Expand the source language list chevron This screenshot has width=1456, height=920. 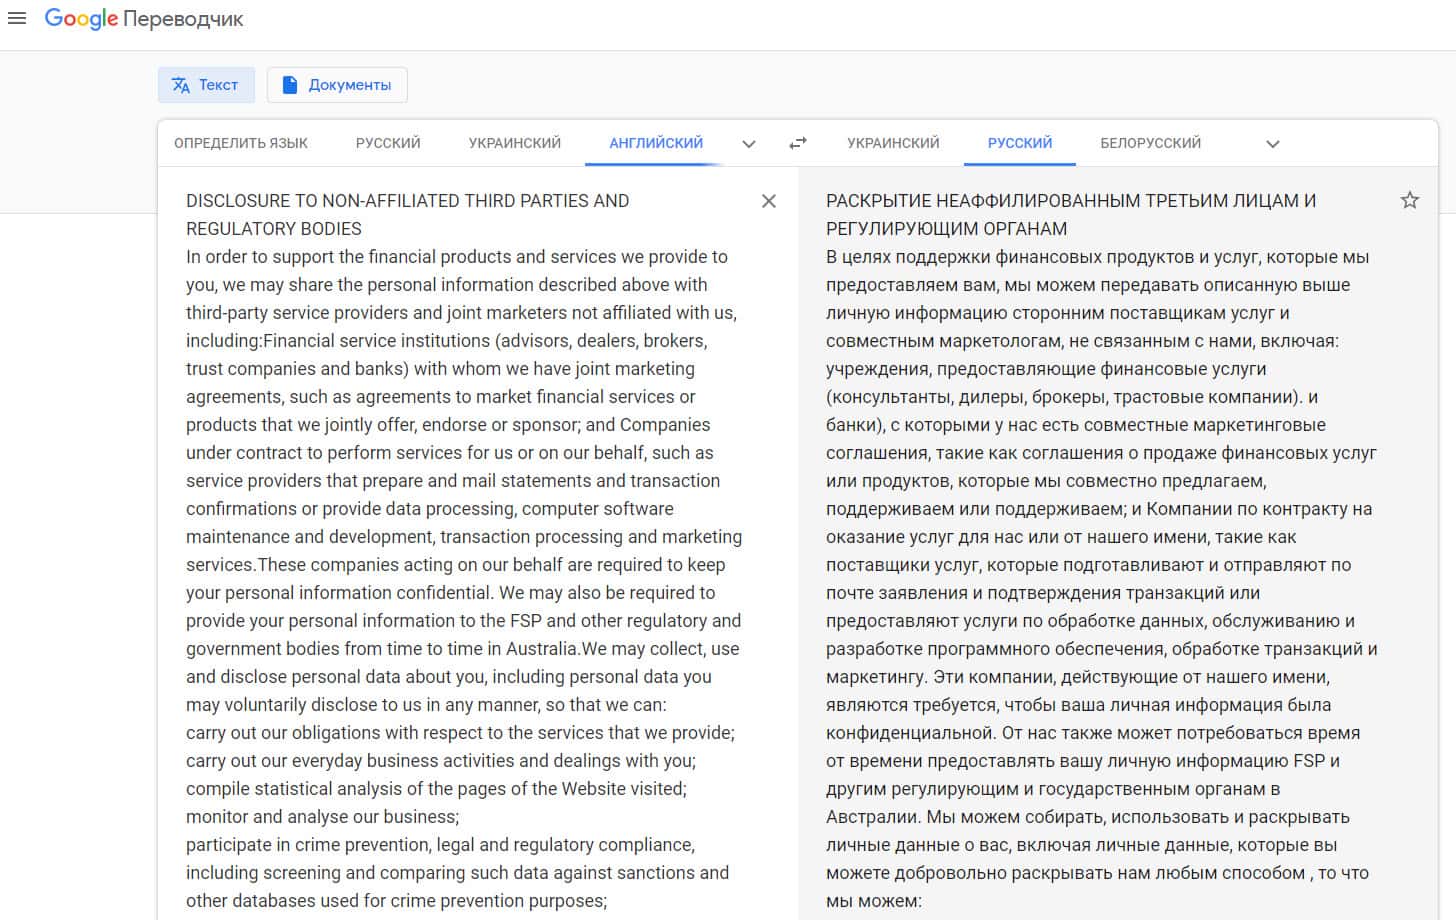tap(749, 144)
